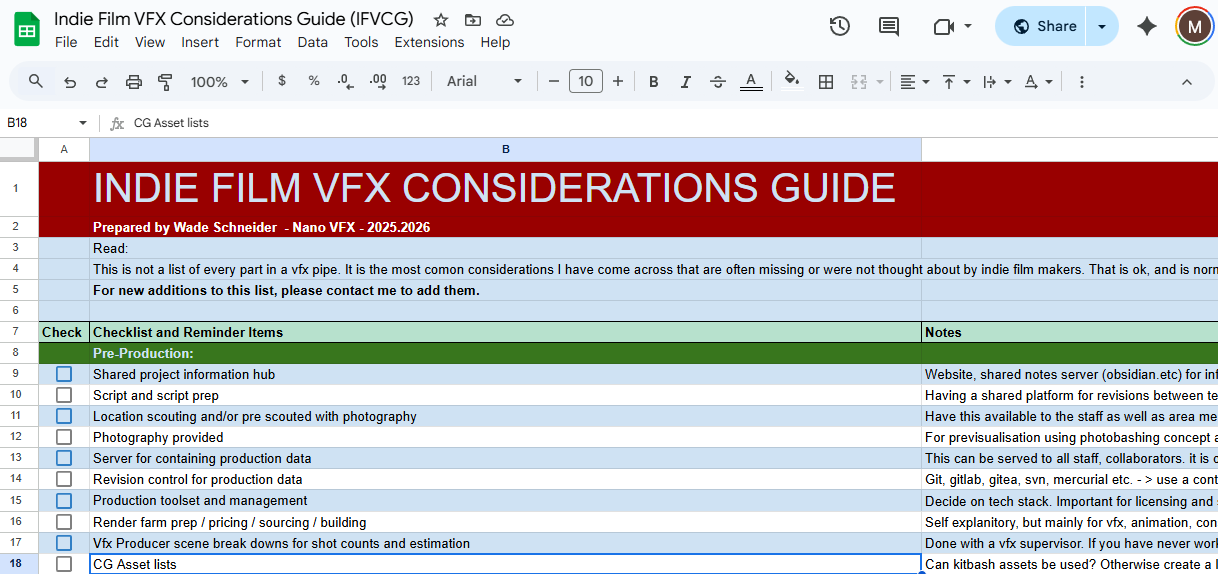Apply strikethrough formatting
Viewport: 1218px width, 574px height.
pos(717,82)
